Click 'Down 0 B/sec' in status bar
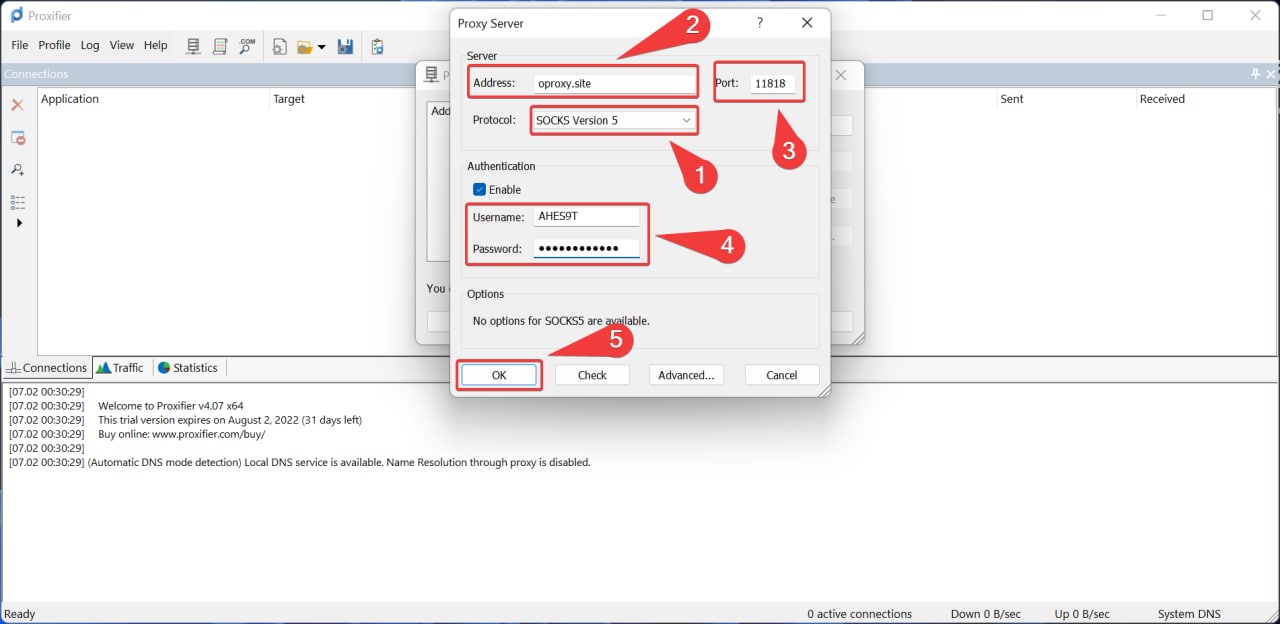1280x624 pixels. pyautogui.click(x=986, y=614)
